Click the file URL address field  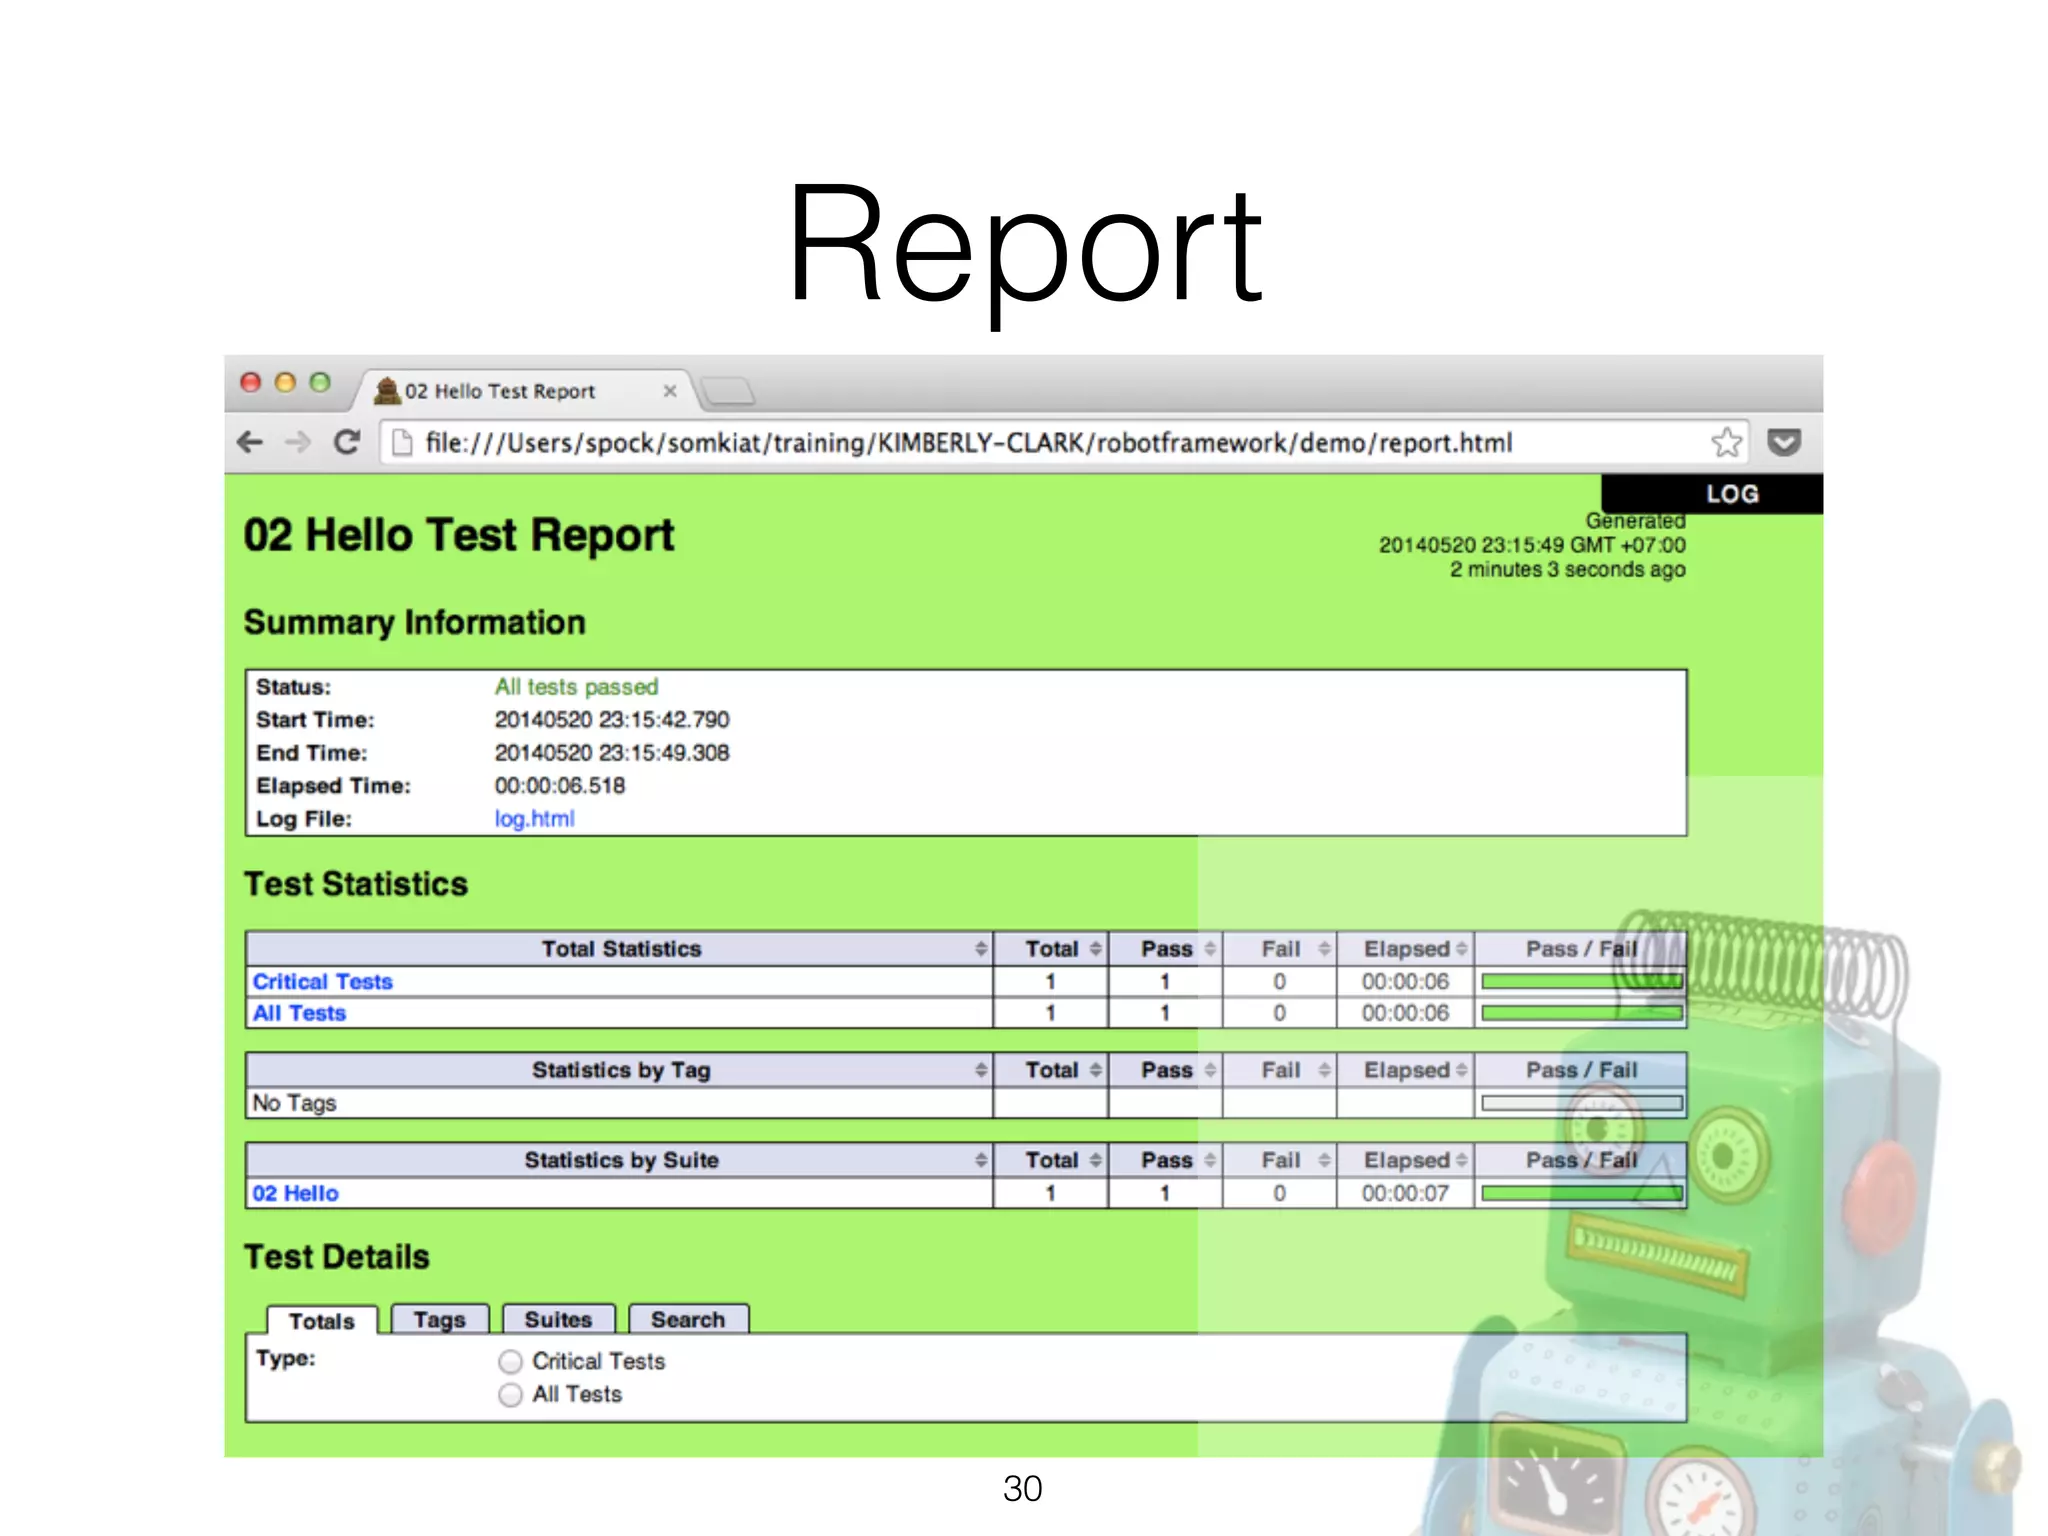968,442
